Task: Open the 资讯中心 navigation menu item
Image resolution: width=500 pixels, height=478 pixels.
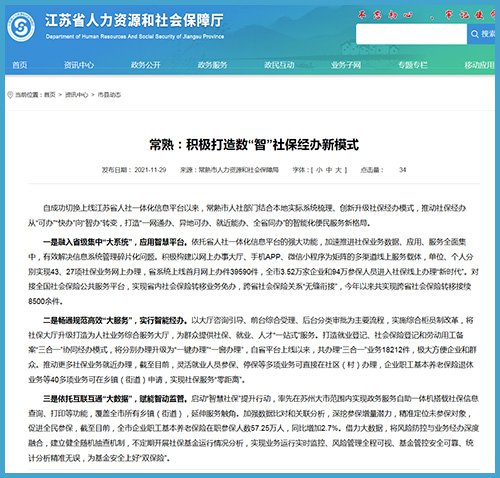Action: coord(79,65)
